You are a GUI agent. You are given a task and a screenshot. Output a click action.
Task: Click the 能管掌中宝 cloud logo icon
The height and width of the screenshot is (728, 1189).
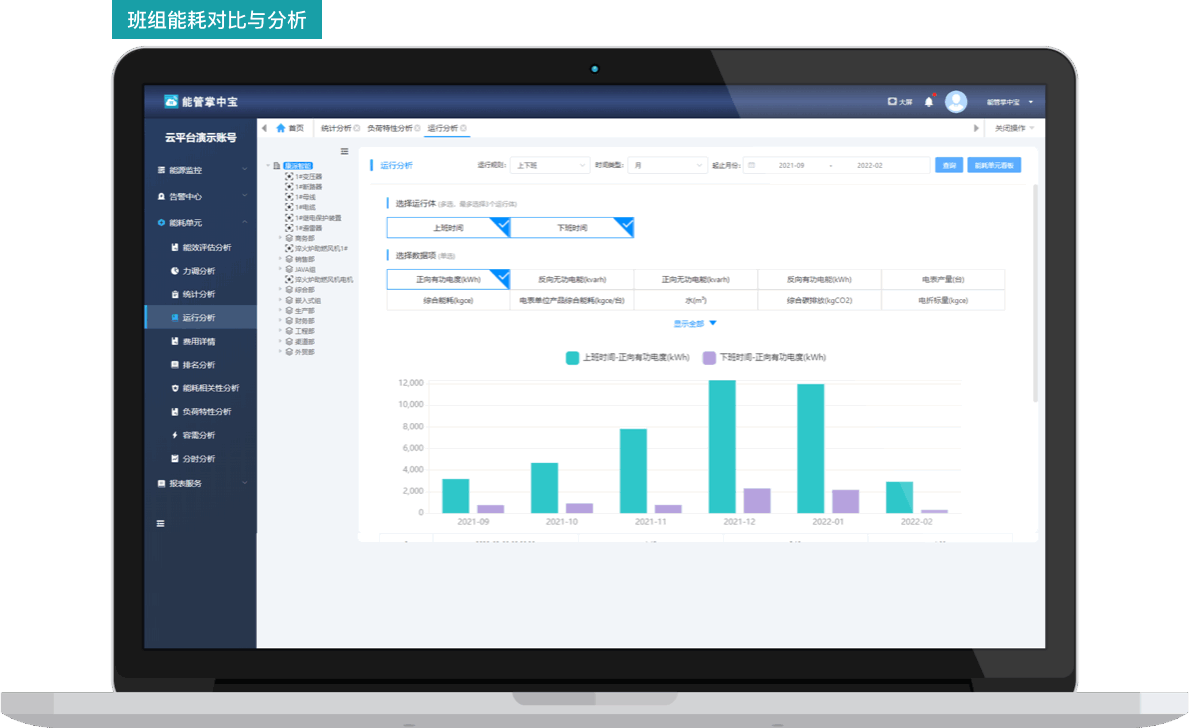(171, 102)
